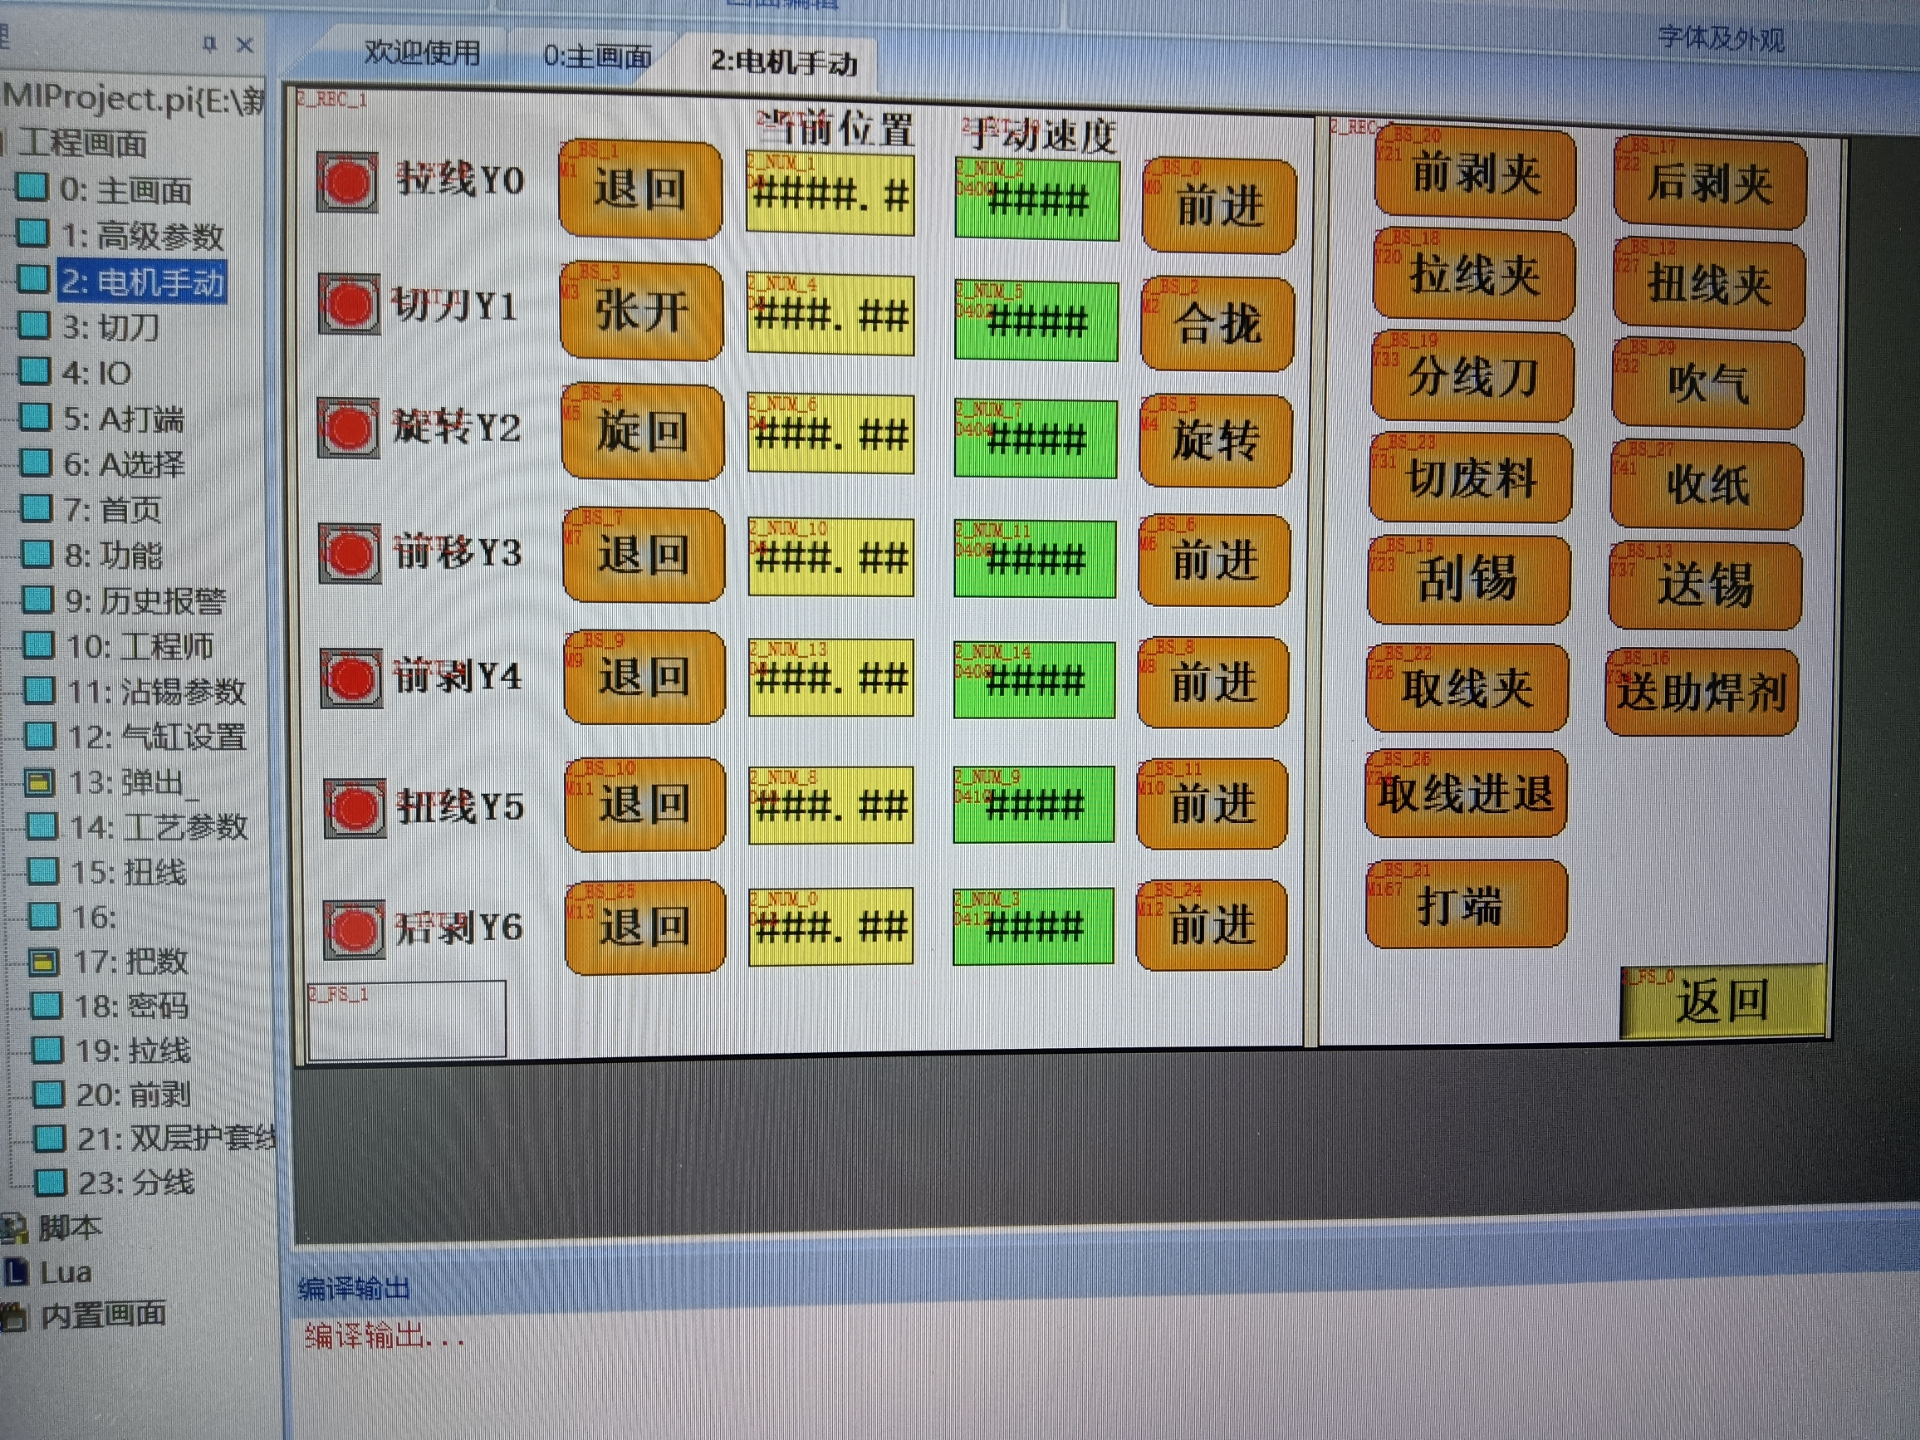The image size is (1920, 1440).
Task: Click the red indicator lamp for 拉线Y0
Action: [347, 183]
